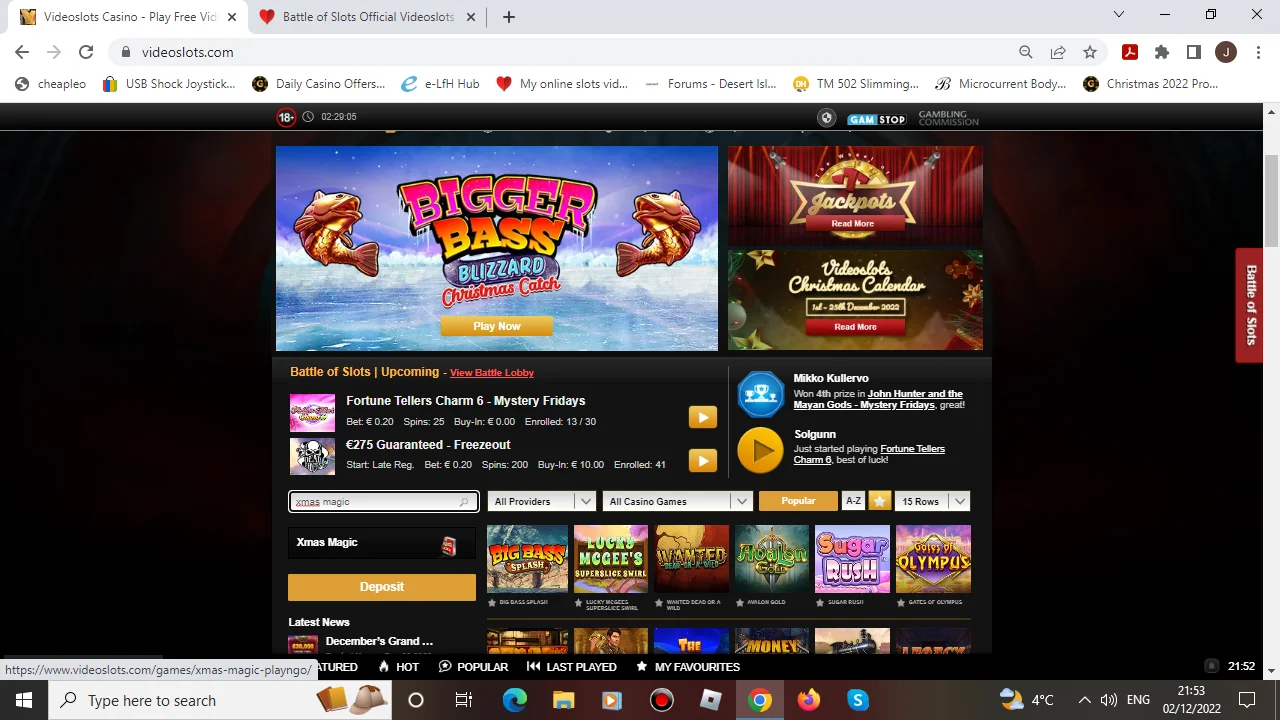The width and height of the screenshot is (1280, 720).
Task: Click the search magnifier in the games search box
Action: point(464,502)
